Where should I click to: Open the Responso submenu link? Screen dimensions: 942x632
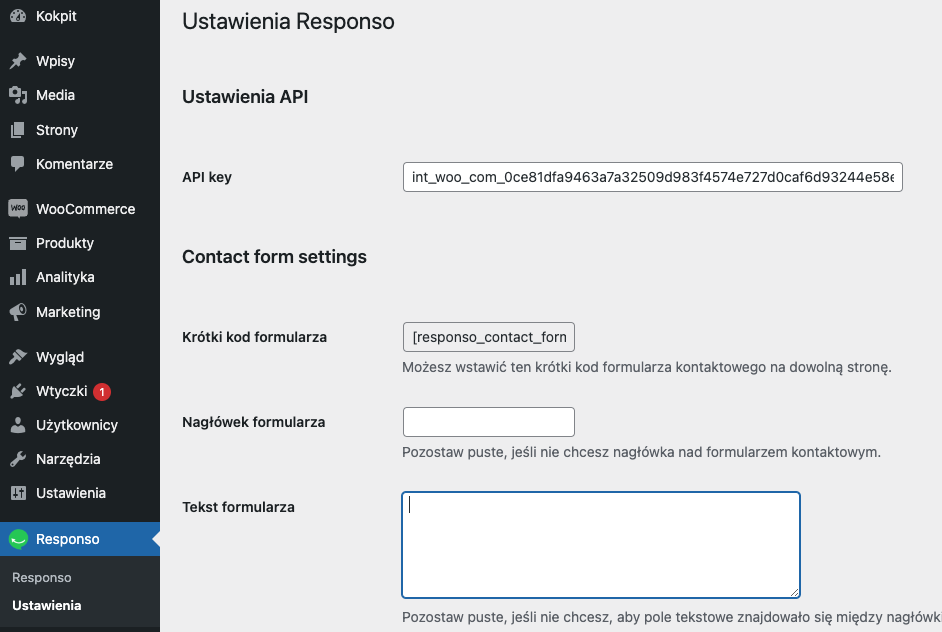(x=41, y=577)
